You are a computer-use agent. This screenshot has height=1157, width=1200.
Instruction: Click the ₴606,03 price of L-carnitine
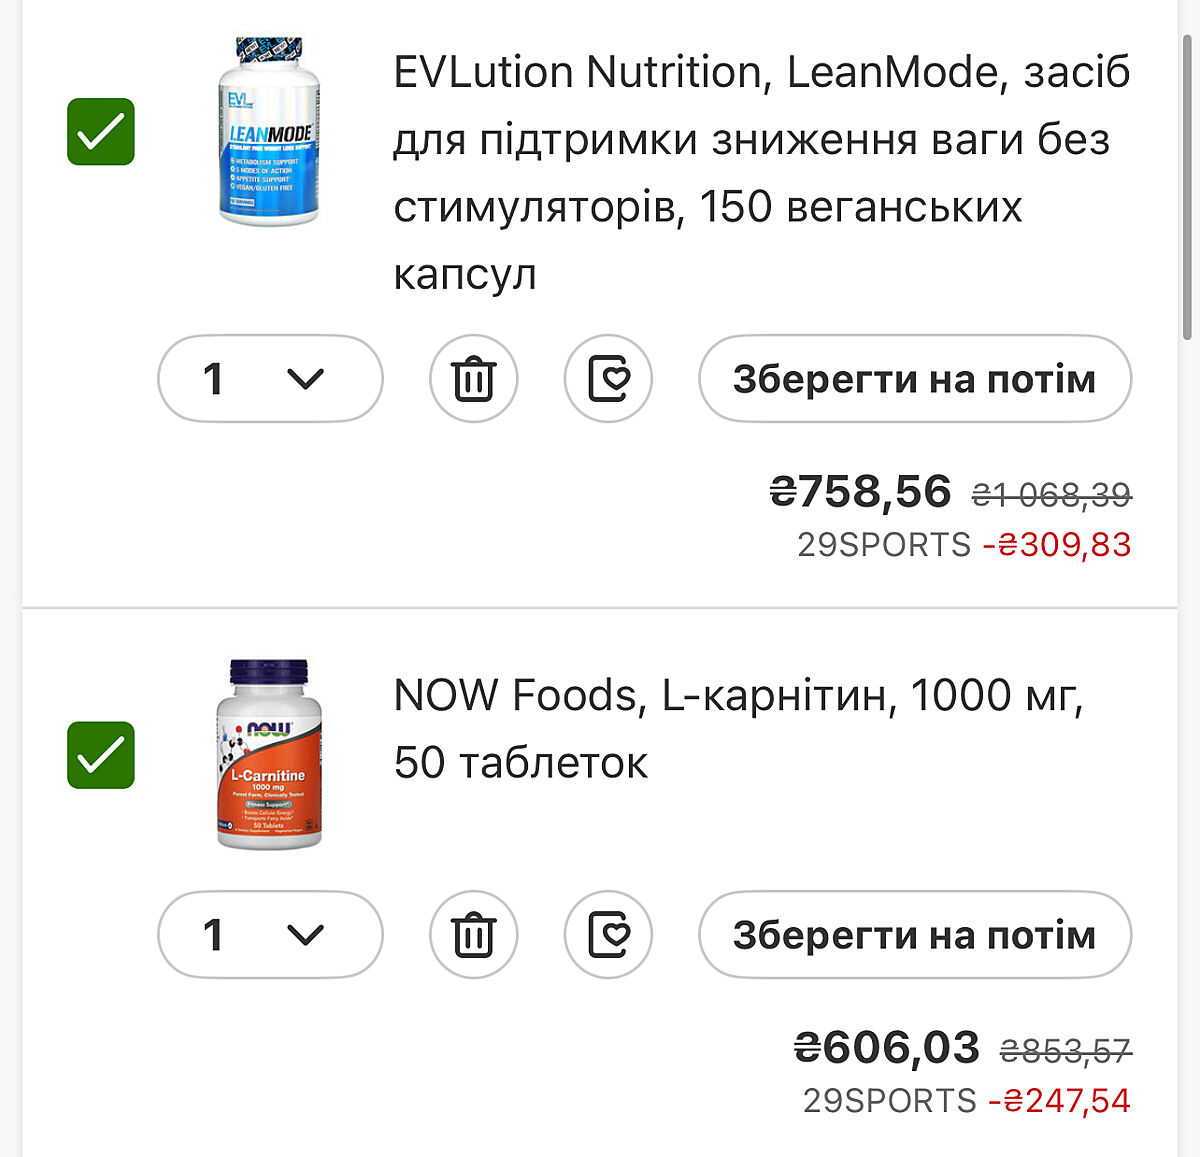pyautogui.click(x=886, y=1048)
